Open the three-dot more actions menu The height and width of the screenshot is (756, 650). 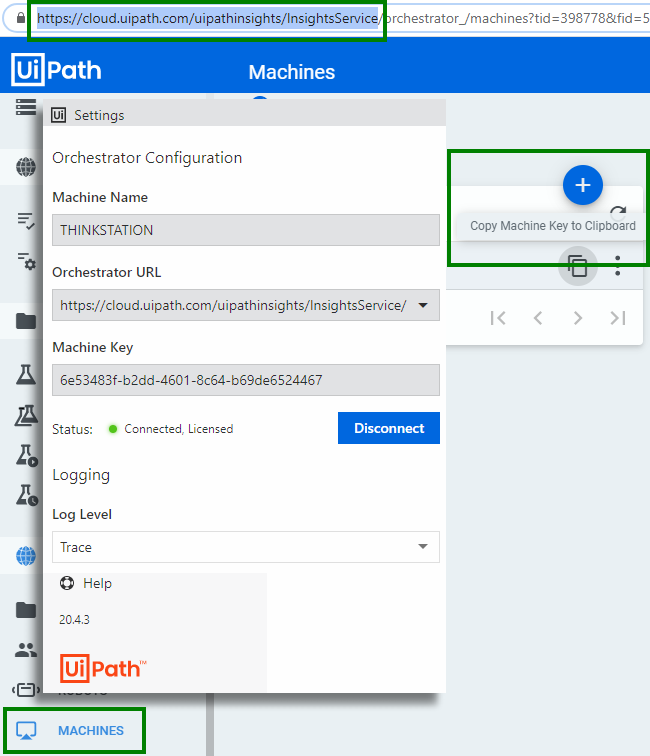coord(618,266)
